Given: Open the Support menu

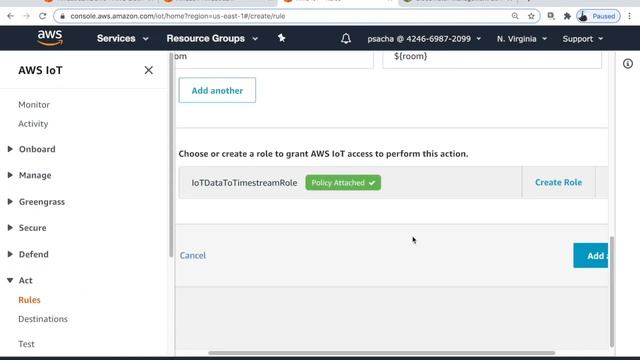Looking at the screenshot, I should click(582, 39).
